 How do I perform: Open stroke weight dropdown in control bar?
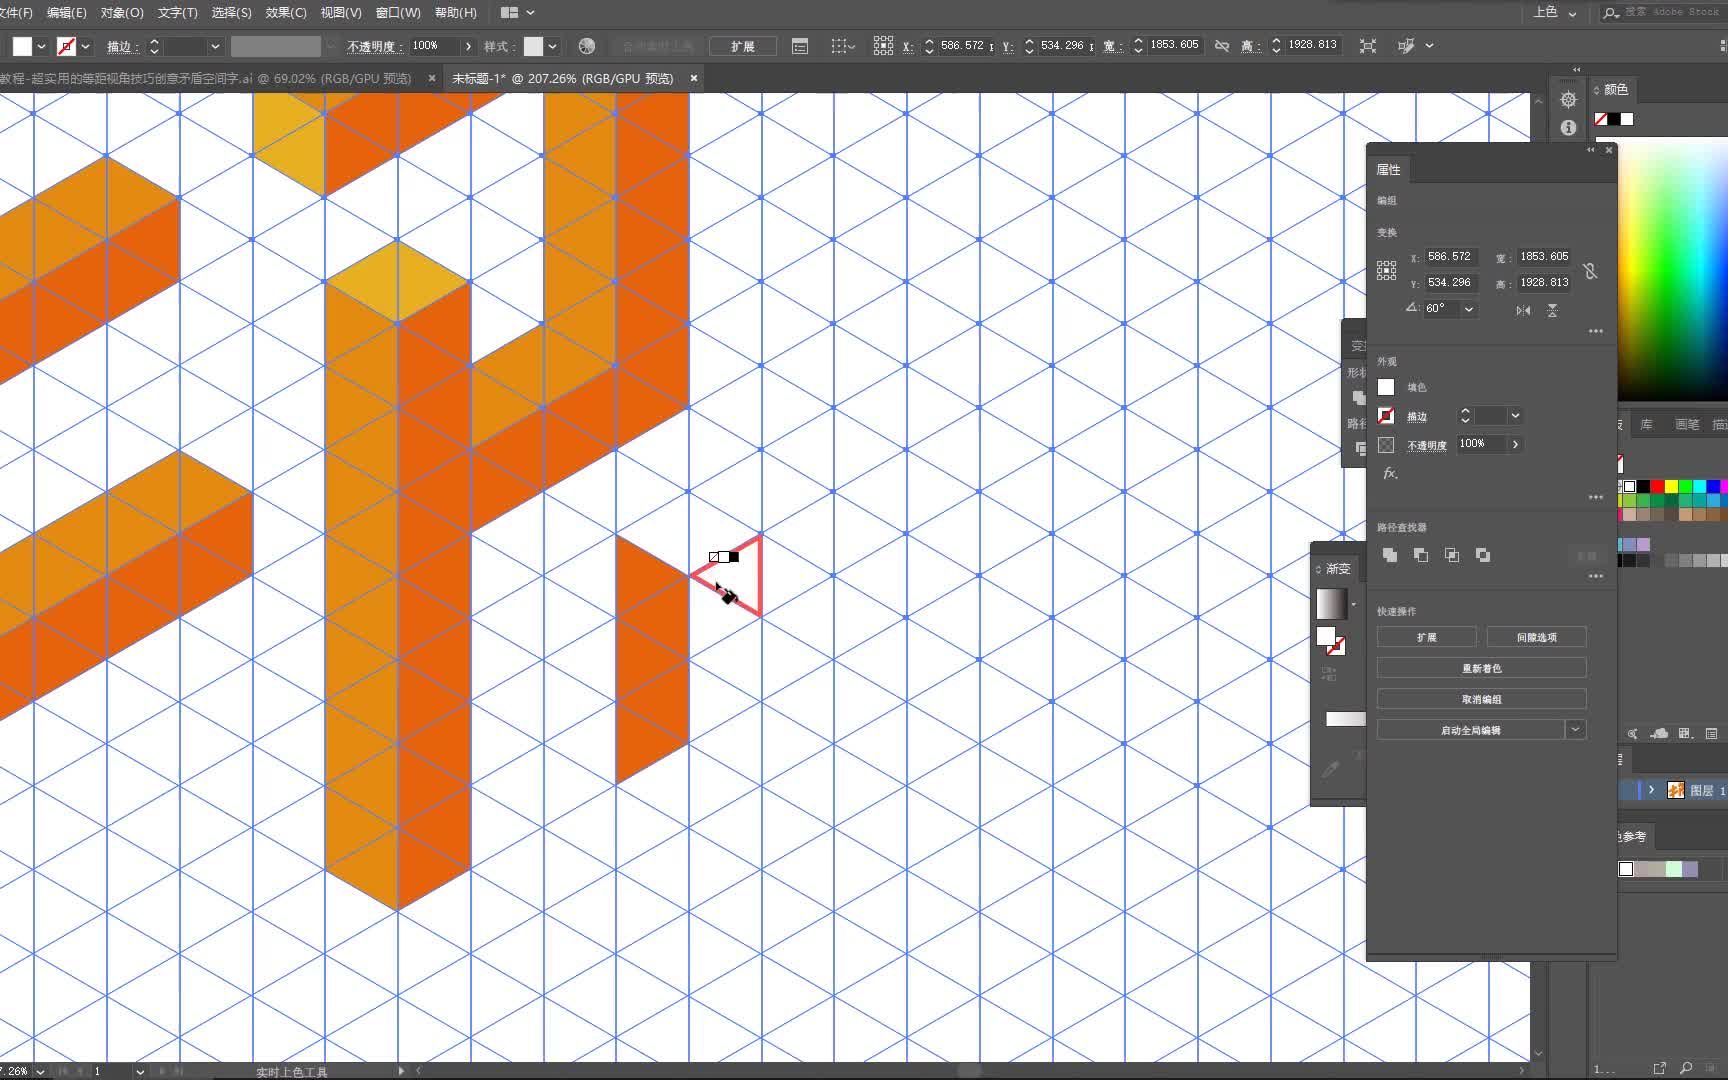coord(214,46)
